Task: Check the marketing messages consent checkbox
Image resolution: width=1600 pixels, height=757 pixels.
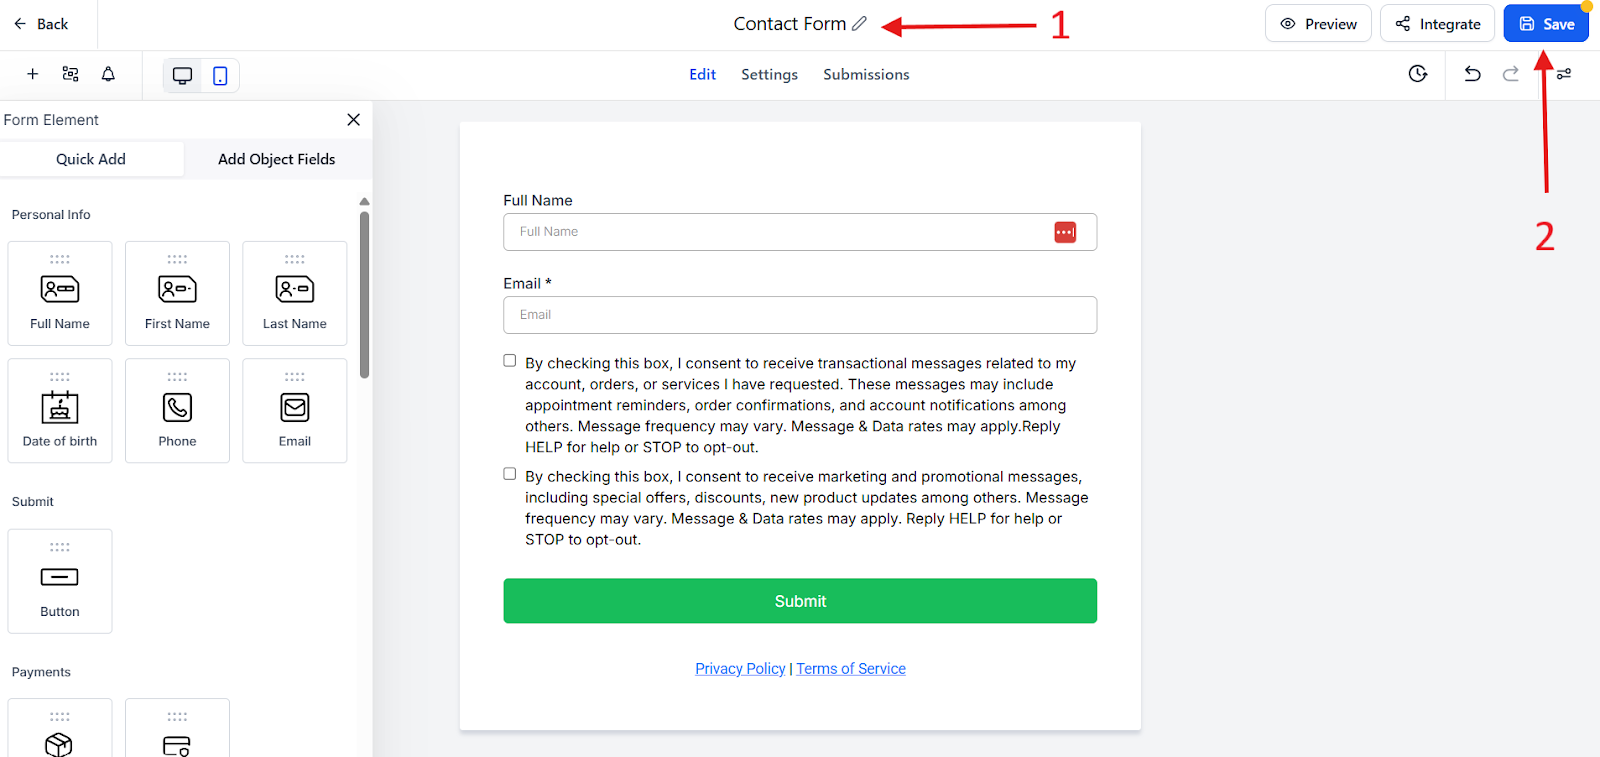Action: [x=509, y=473]
